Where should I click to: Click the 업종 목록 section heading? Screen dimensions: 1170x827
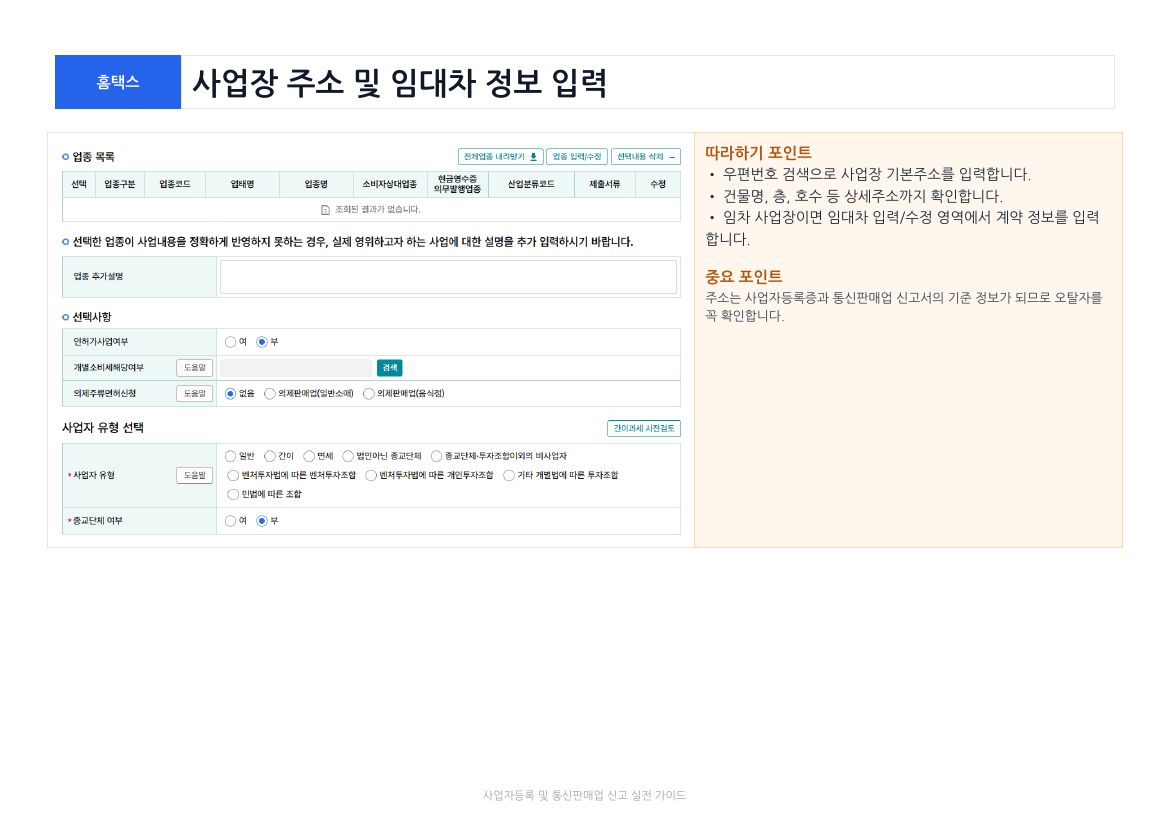93,157
